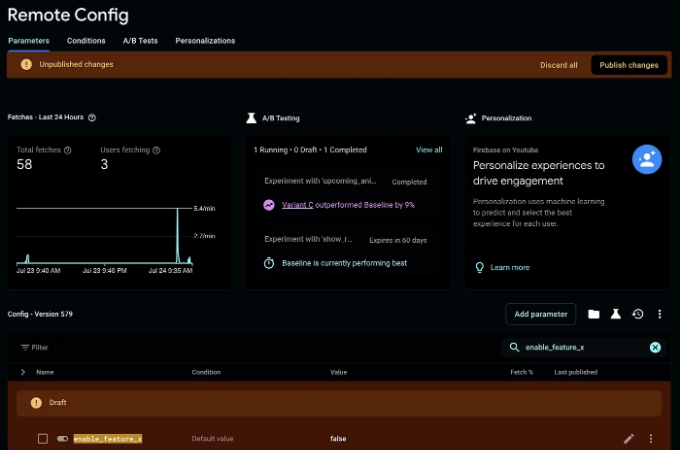This screenshot has width=680, height=450.
Task: Click the A/B test flask icon near Add parameter
Action: (615, 314)
